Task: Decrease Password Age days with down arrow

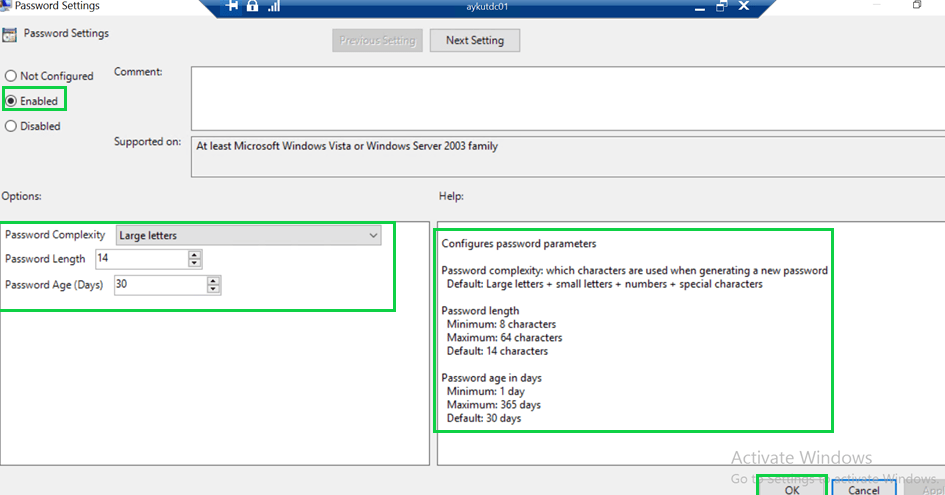Action: [213, 290]
